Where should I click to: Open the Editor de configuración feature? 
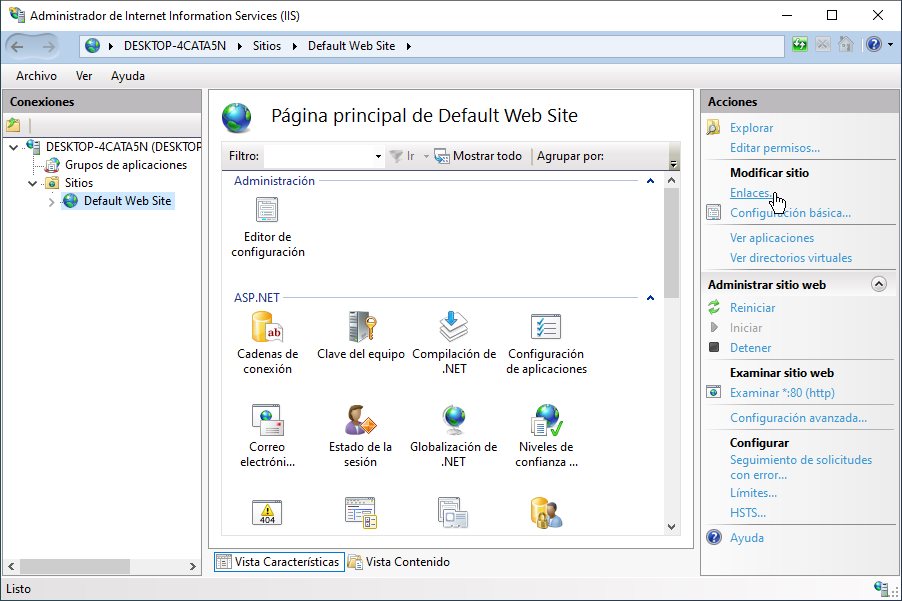(267, 228)
